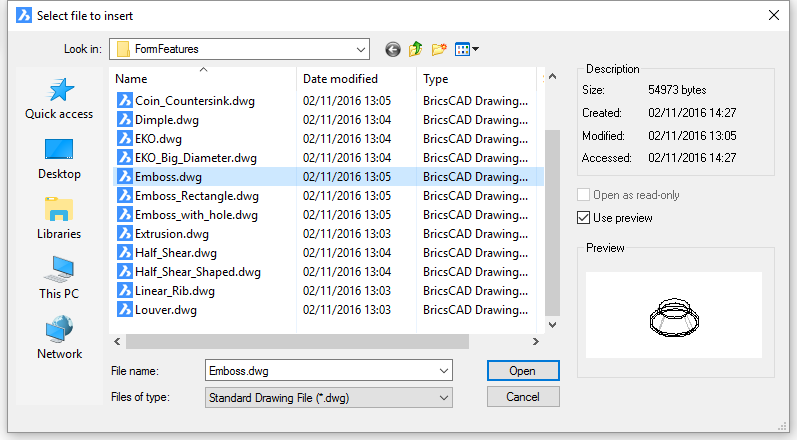
Task: Browse the Network location
Action: click(x=59, y=339)
